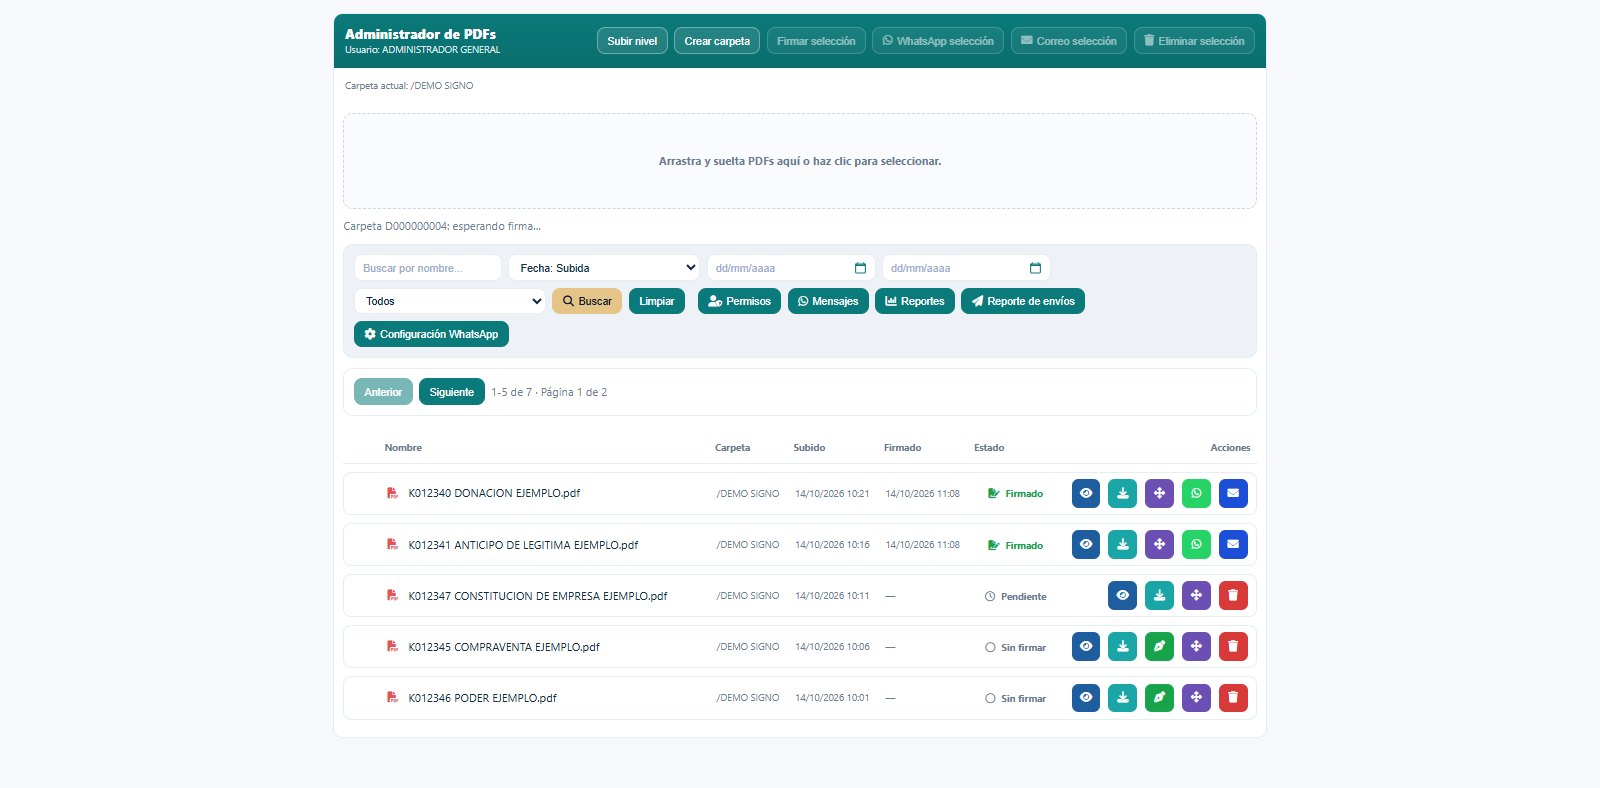Screen dimensions: 1600x788
Task: View K012346 PODER EJEMPLO.pdf with eye icon
Action: [1086, 697]
